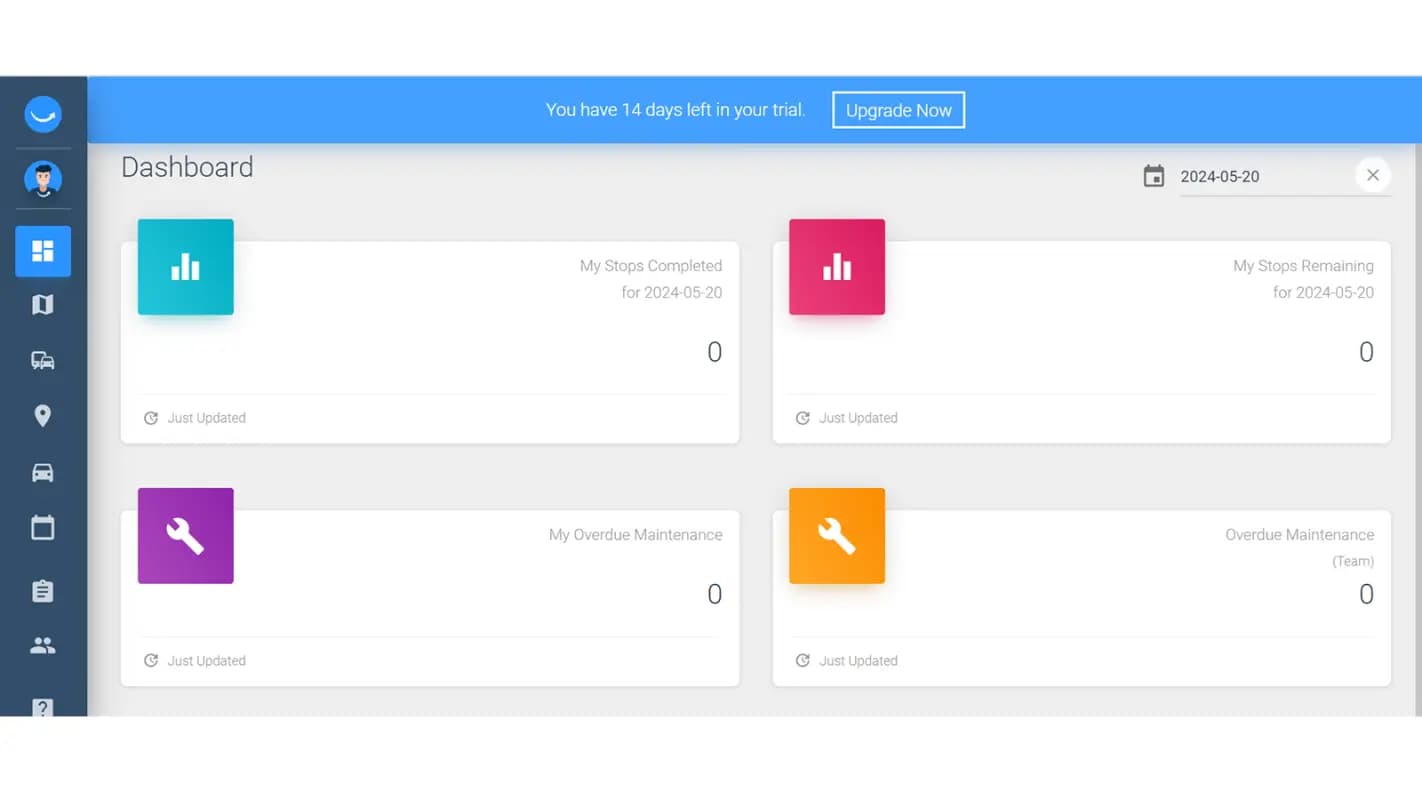Click the smile logo in the sidebar
The width and height of the screenshot is (1422, 800).
click(x=43, y=114)
